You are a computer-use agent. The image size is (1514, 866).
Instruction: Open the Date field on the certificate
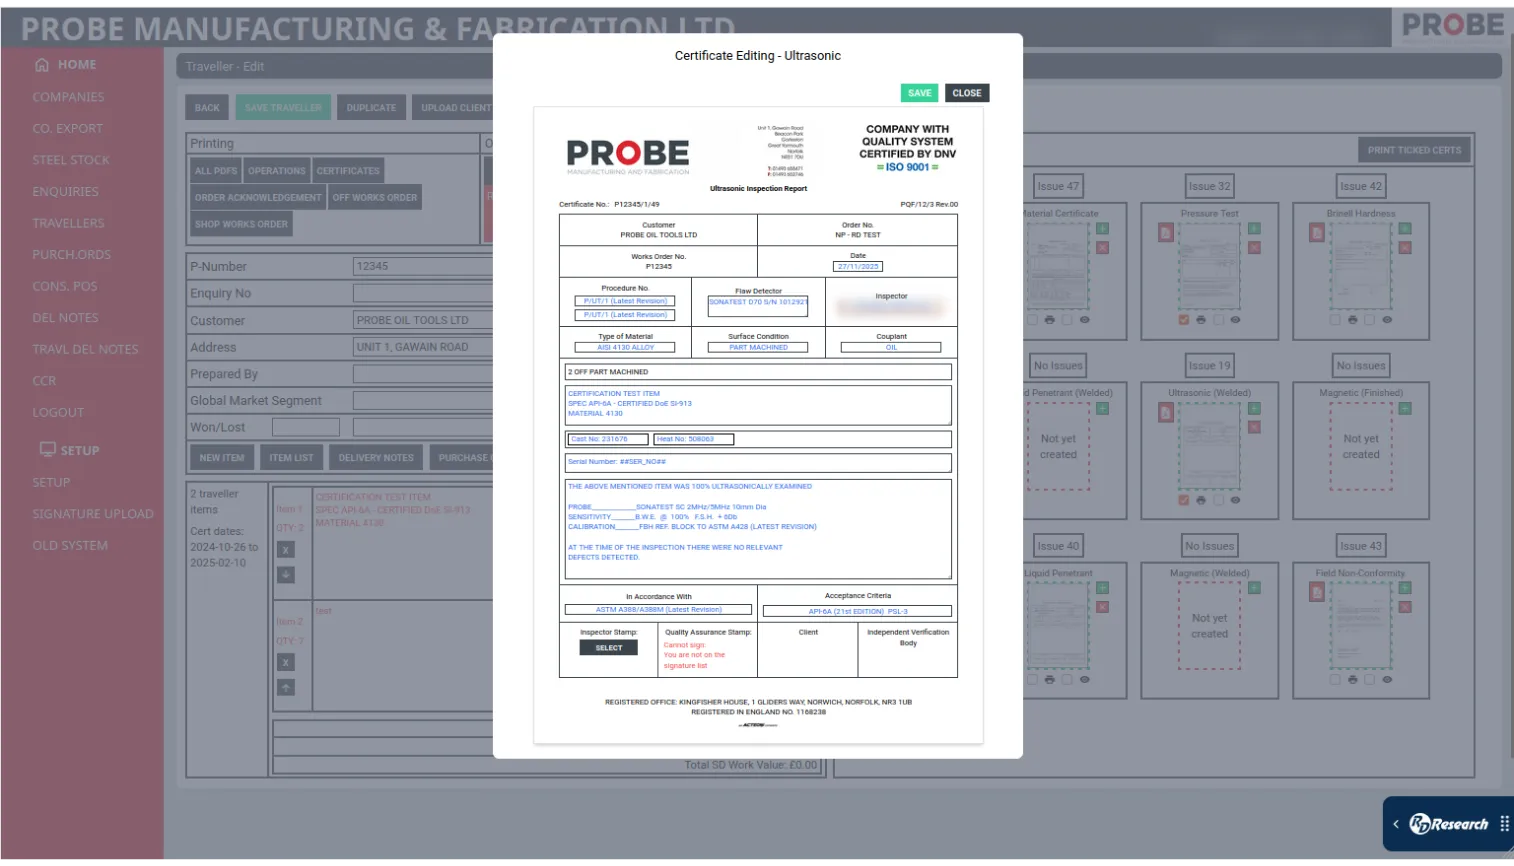click(857, 267)
